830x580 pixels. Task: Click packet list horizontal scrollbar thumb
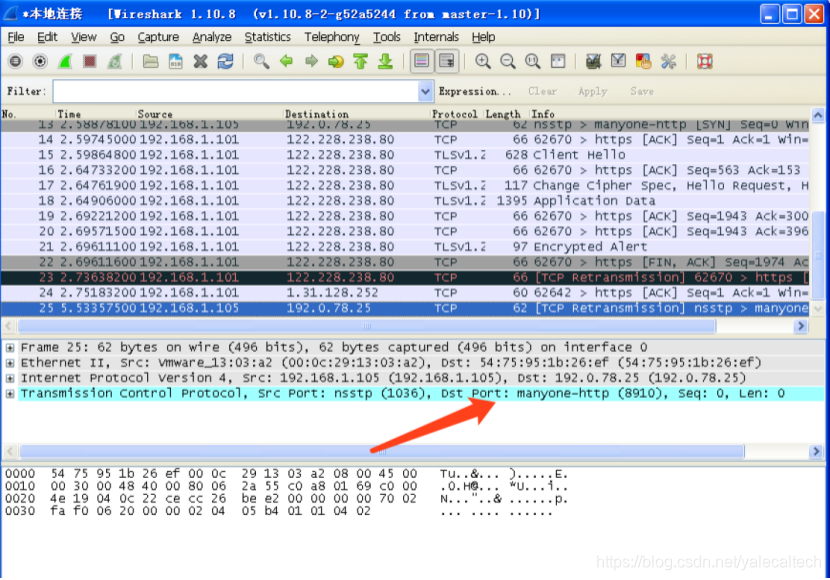point(366,327)
